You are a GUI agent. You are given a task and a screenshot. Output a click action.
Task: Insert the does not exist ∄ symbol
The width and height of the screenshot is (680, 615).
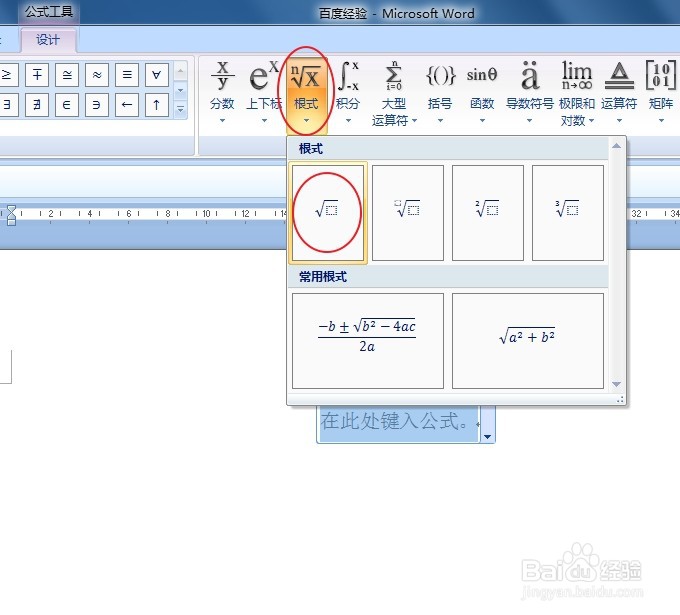(37, 105)
